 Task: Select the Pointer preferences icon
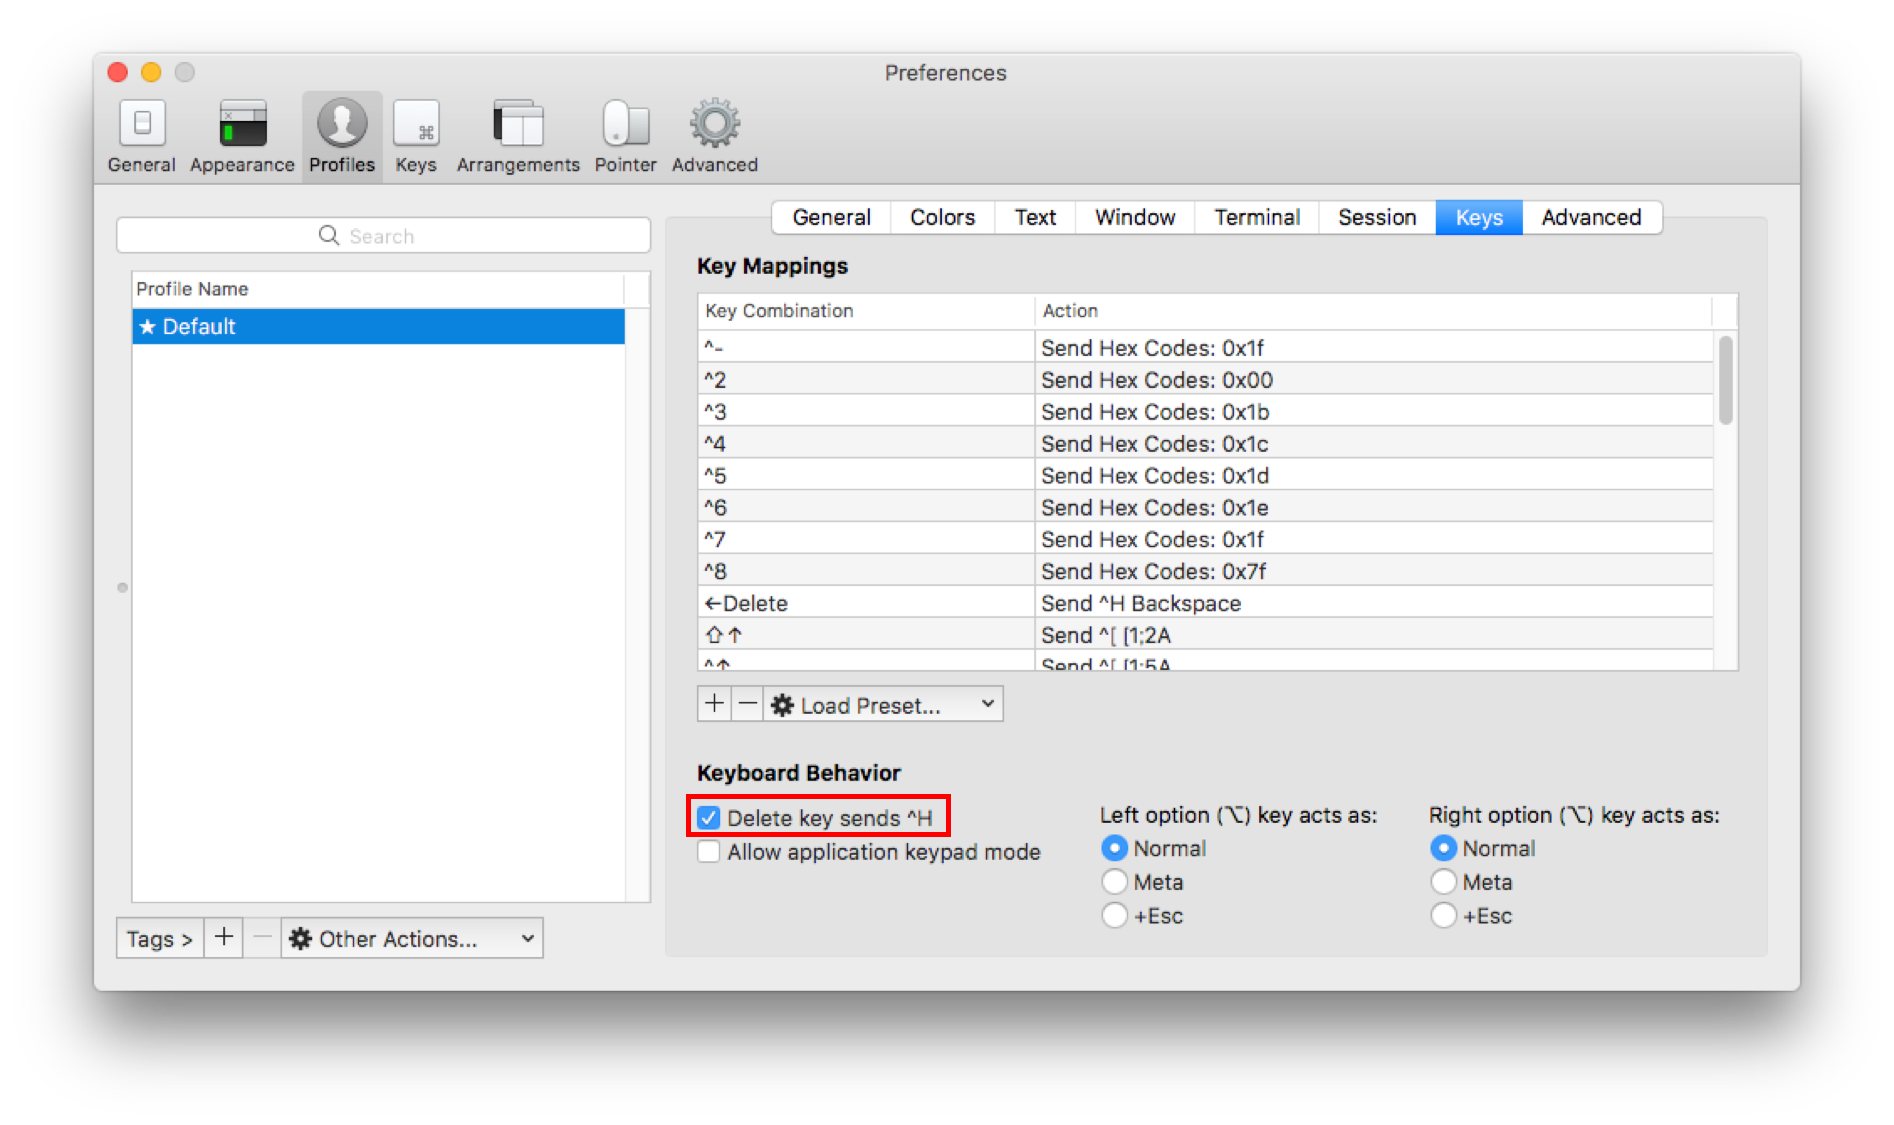point(624,135)
